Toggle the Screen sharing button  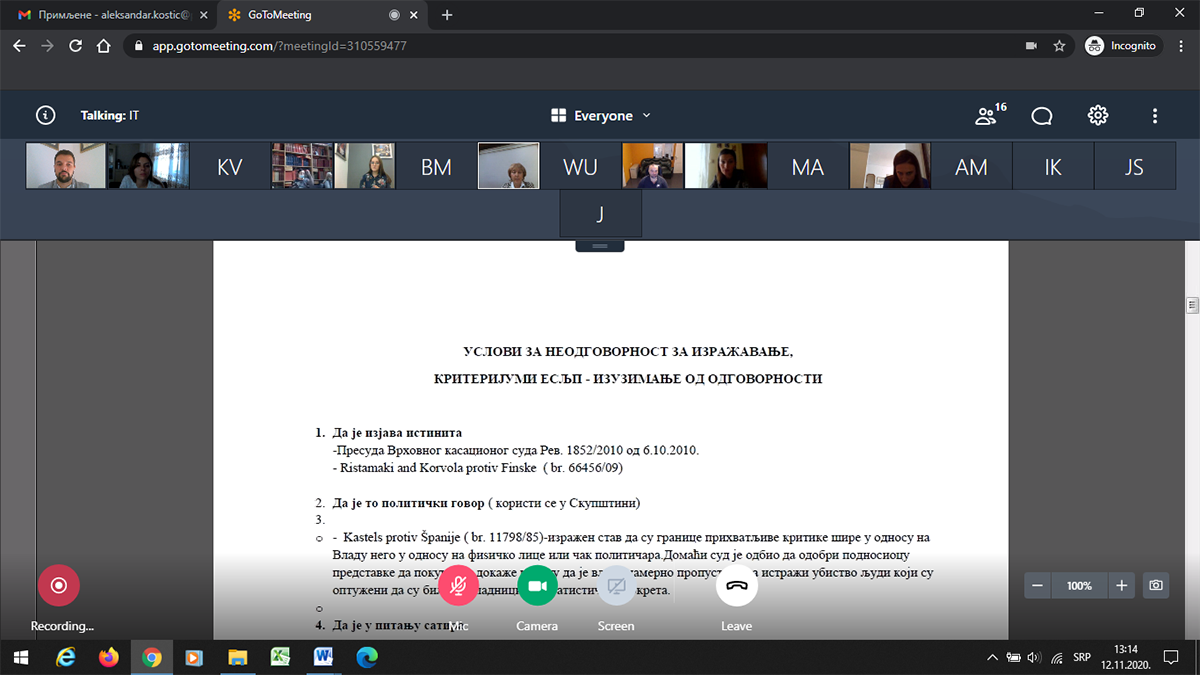[616, 586]
